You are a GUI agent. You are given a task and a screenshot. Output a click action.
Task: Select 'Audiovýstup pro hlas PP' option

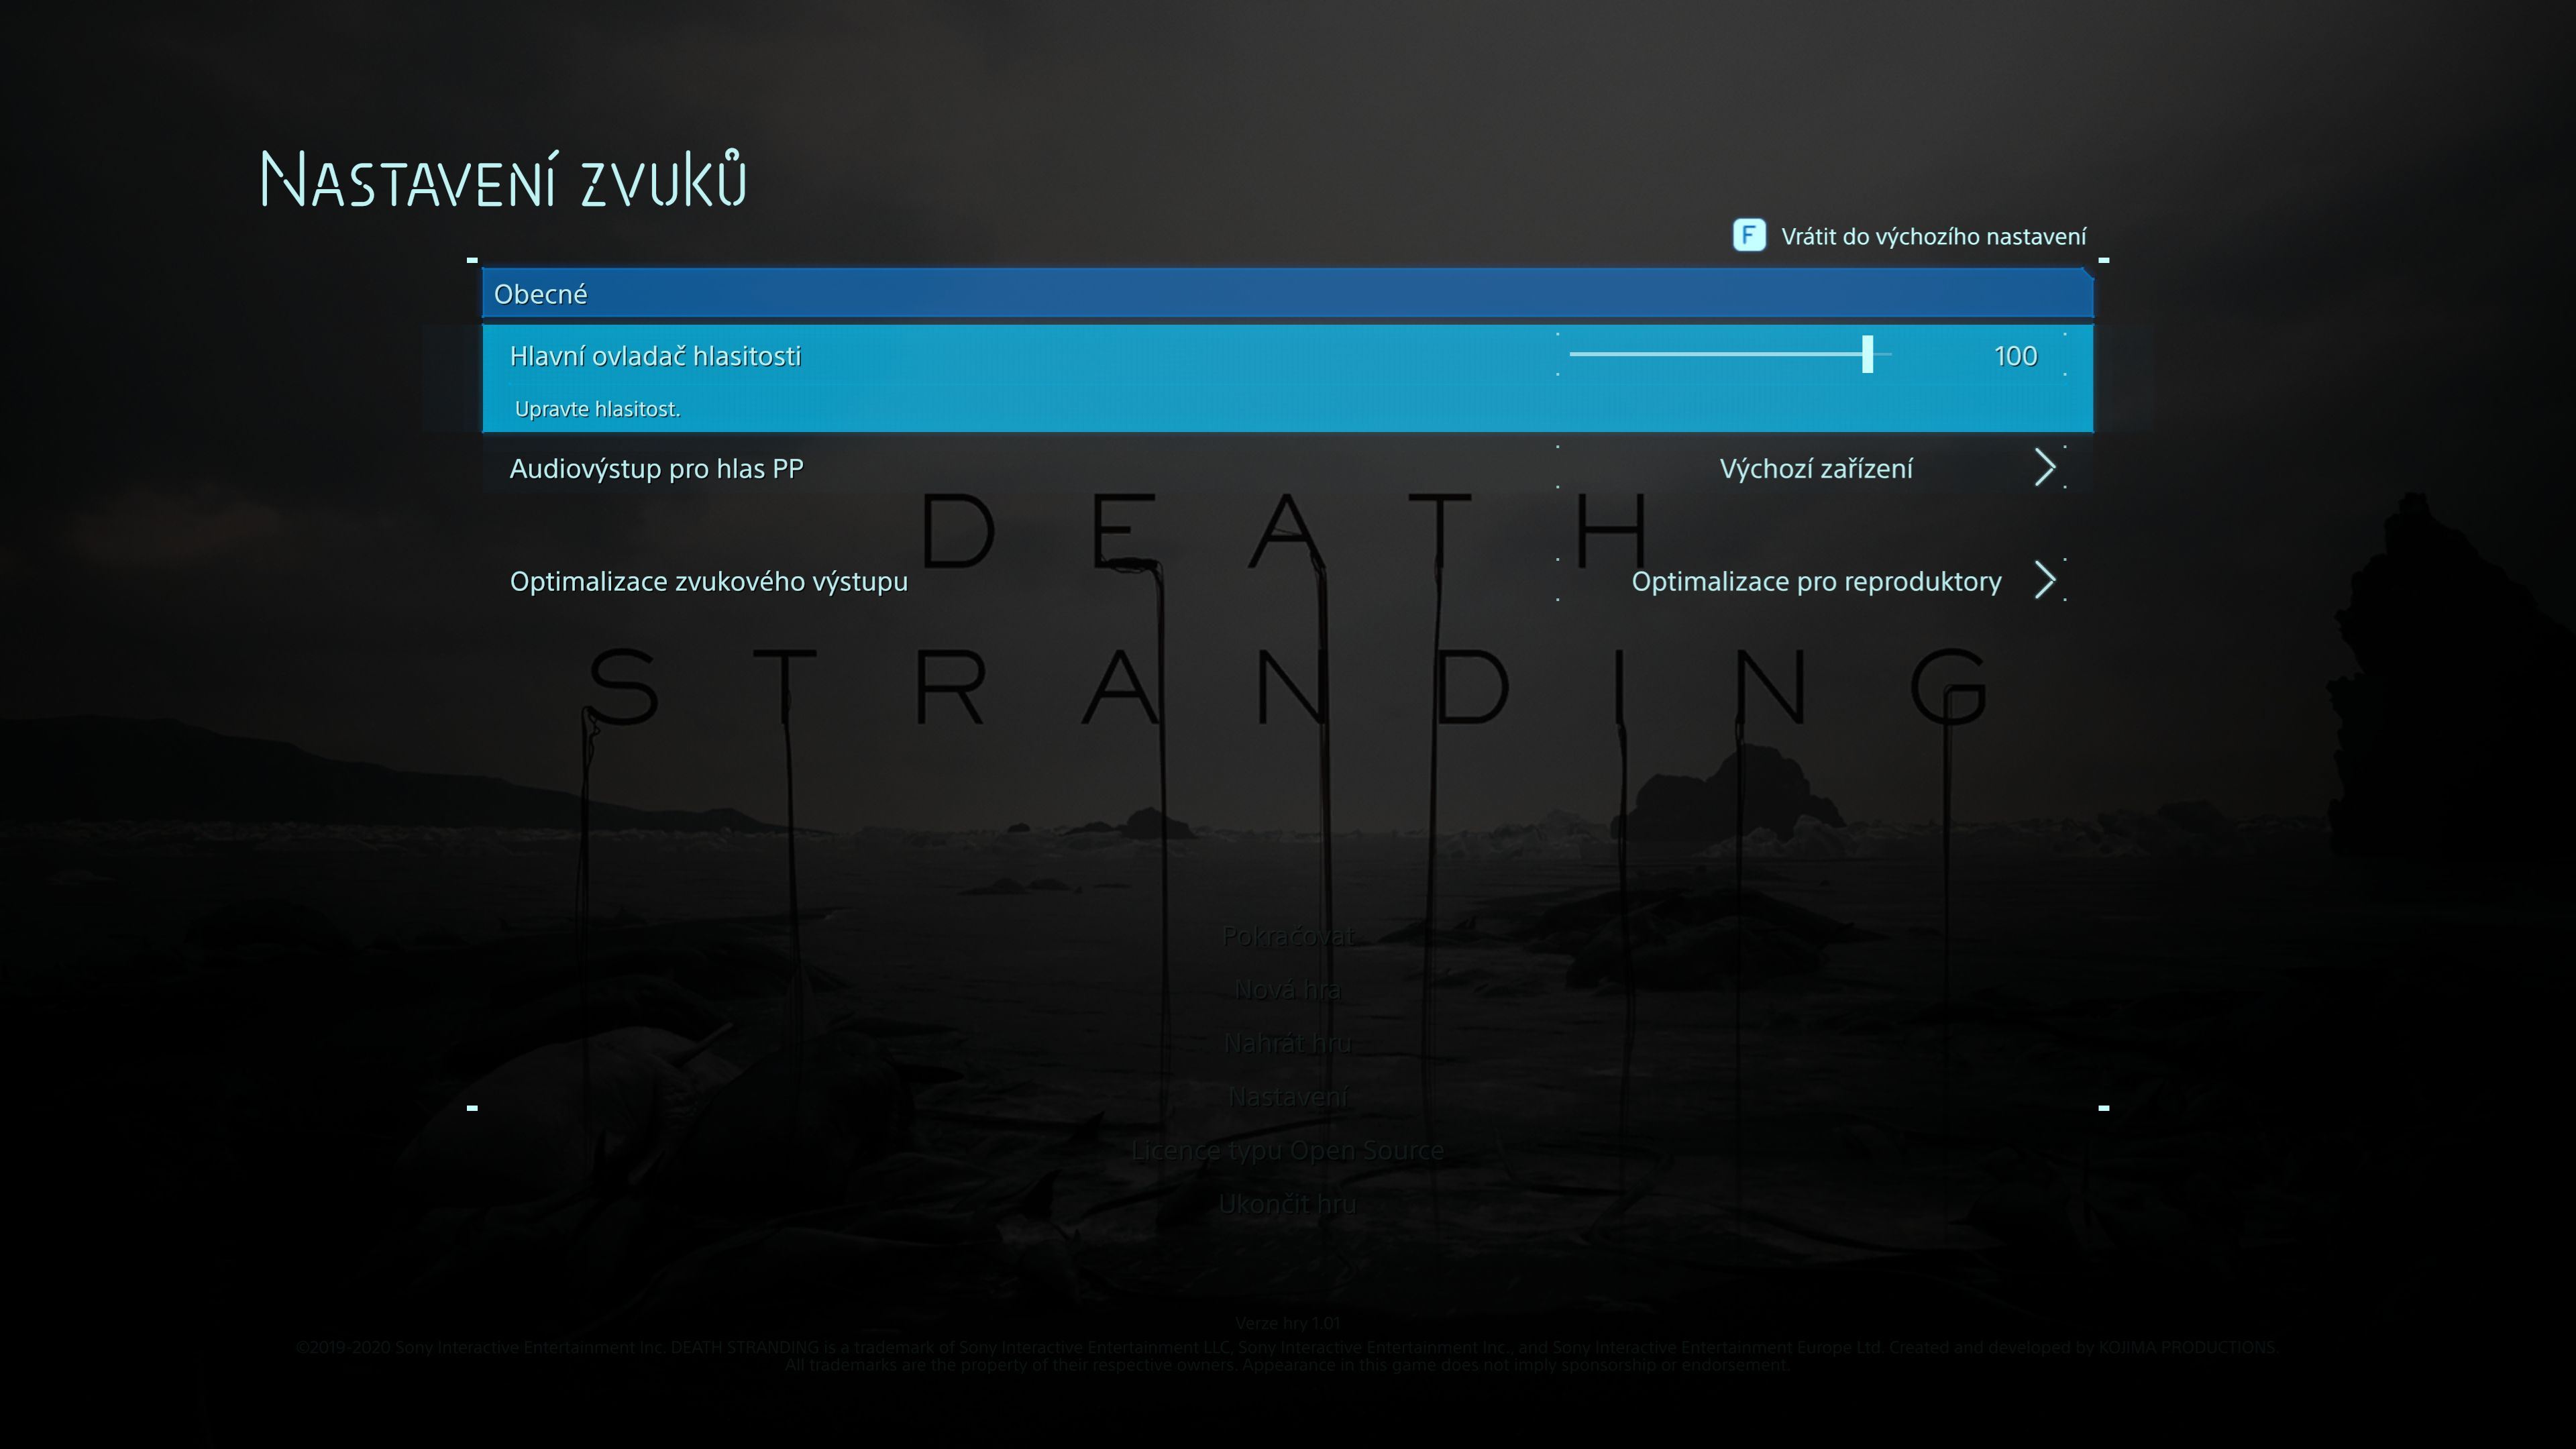(656, 469)
